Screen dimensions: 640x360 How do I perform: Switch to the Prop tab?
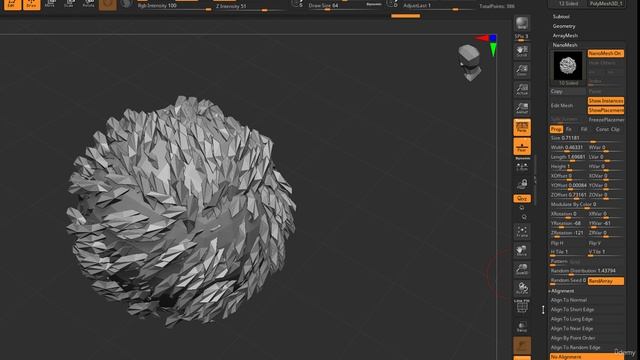(x=556, y=129)
